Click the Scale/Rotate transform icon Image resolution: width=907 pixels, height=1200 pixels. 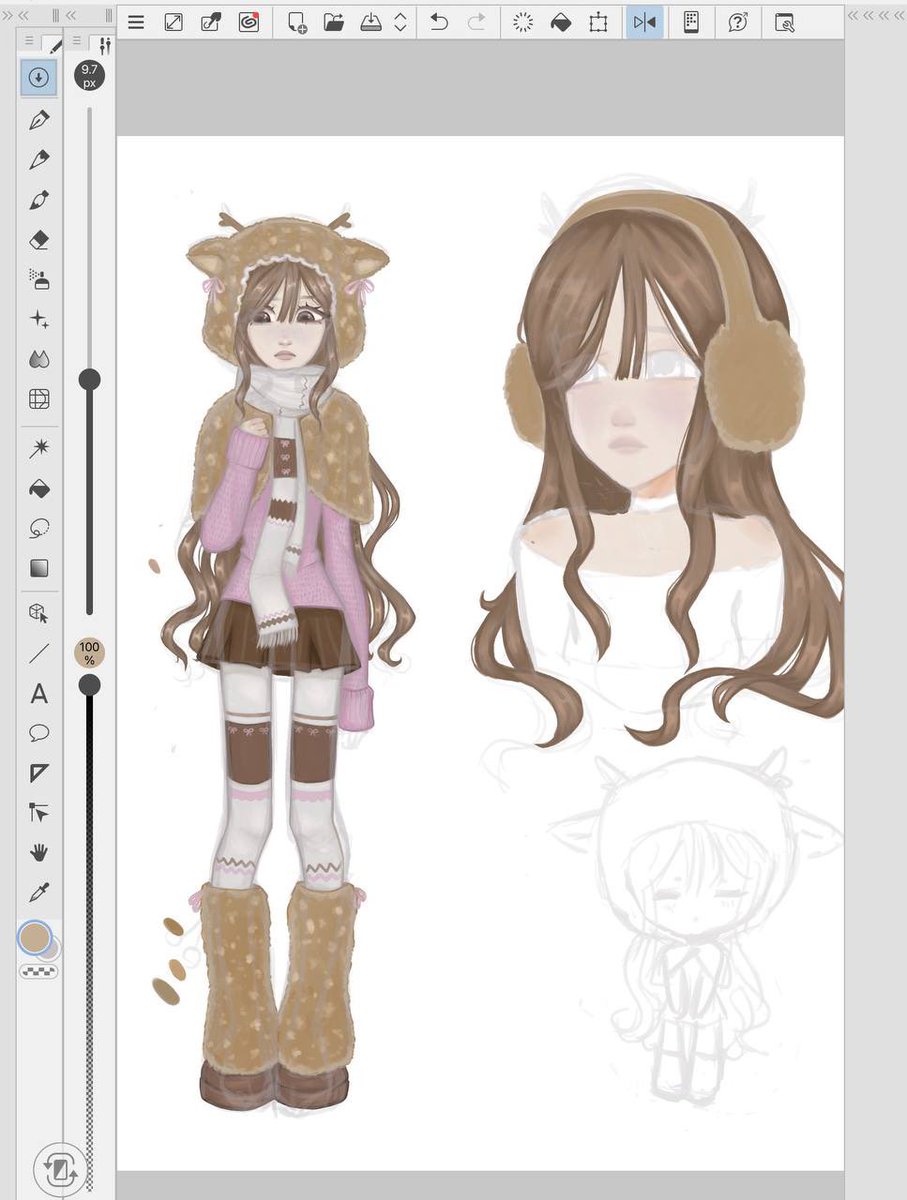point(598,22)
